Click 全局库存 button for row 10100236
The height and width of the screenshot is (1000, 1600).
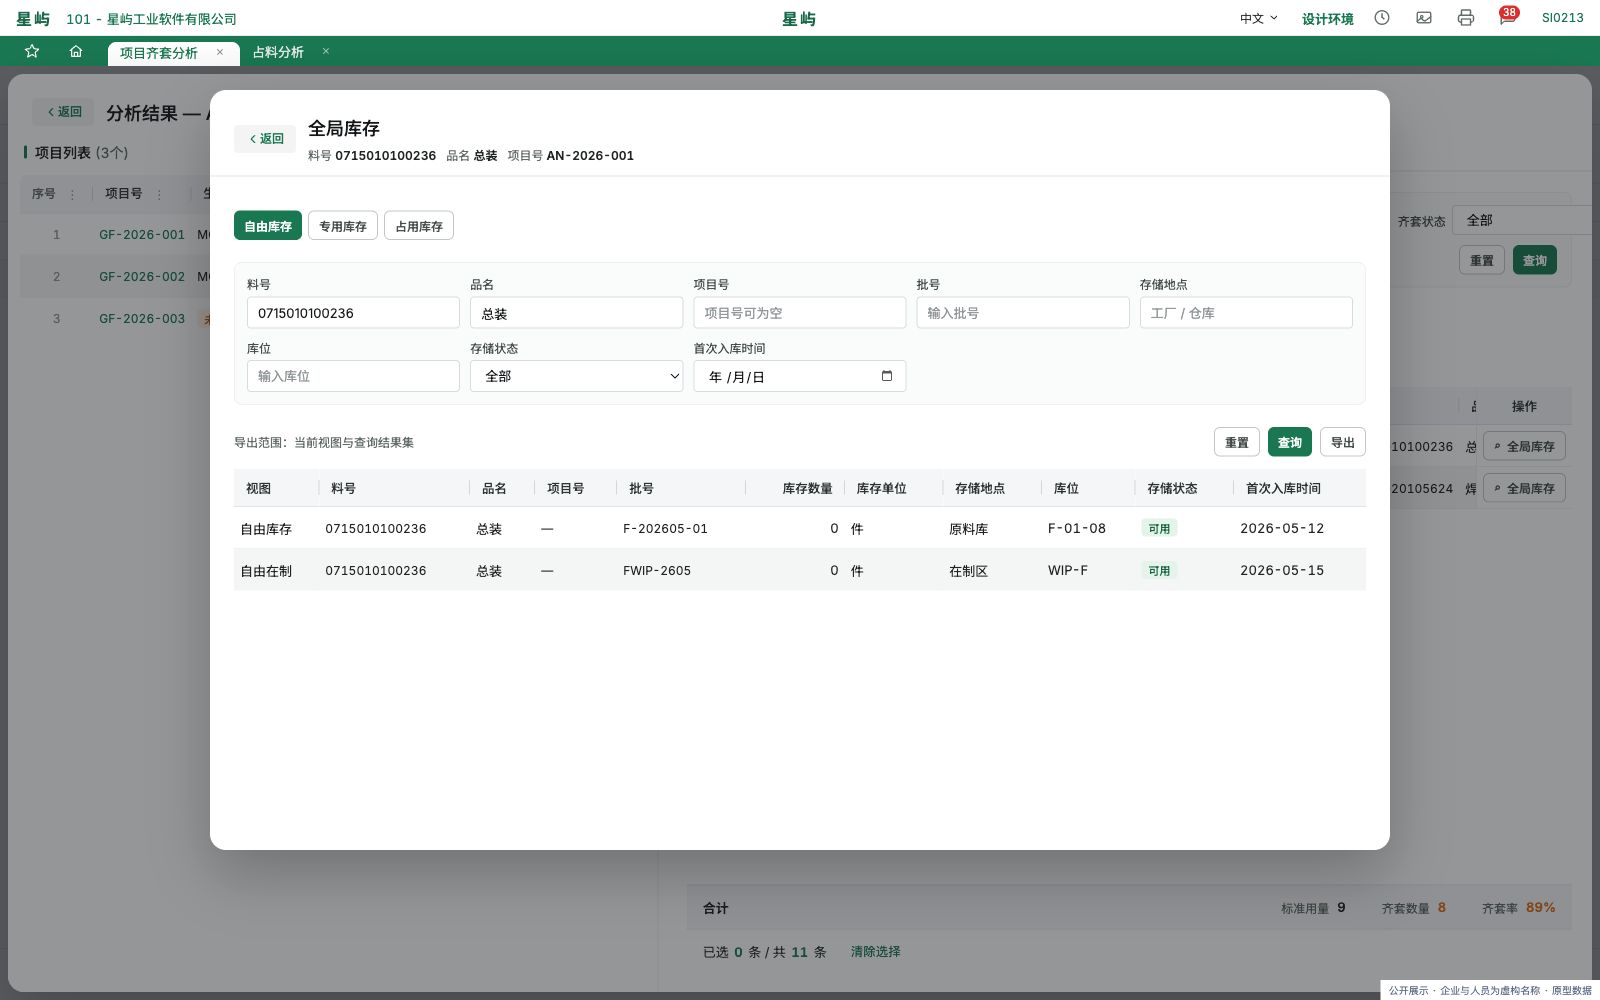(x=1524, y=446)
